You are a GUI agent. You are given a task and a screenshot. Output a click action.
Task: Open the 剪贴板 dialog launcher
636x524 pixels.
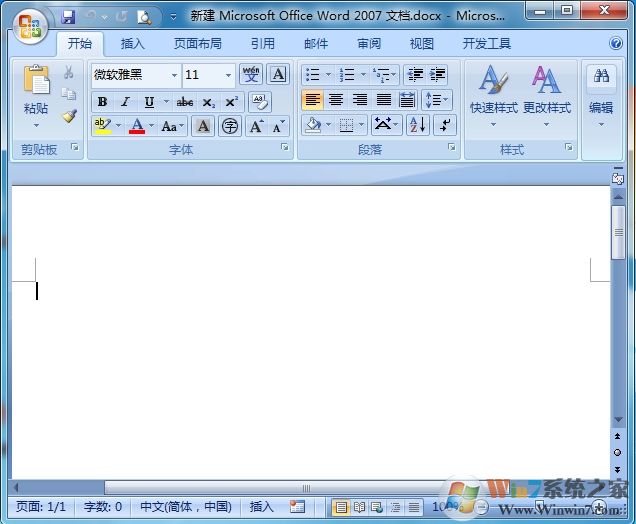[x=75, y=147]
